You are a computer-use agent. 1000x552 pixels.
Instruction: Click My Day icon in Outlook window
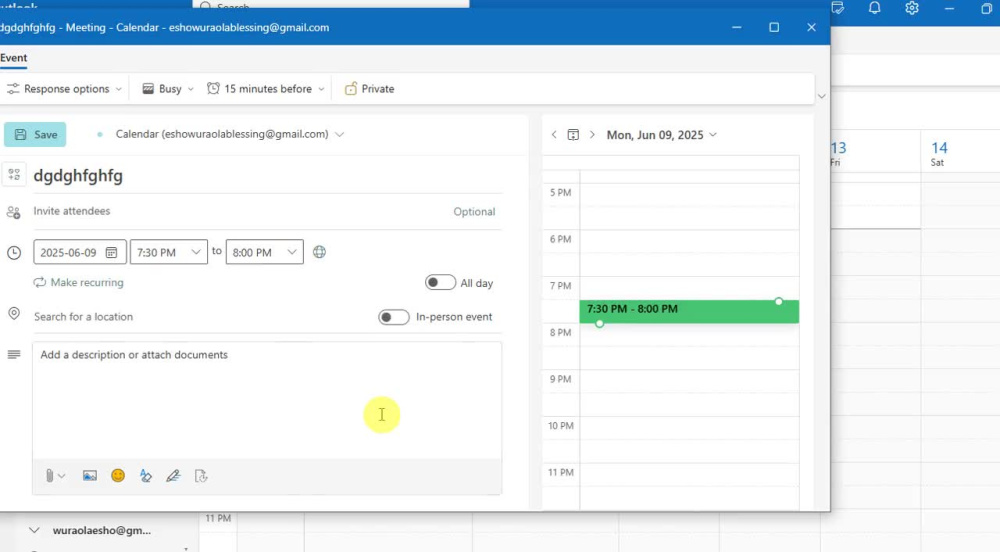click(837, 8)
